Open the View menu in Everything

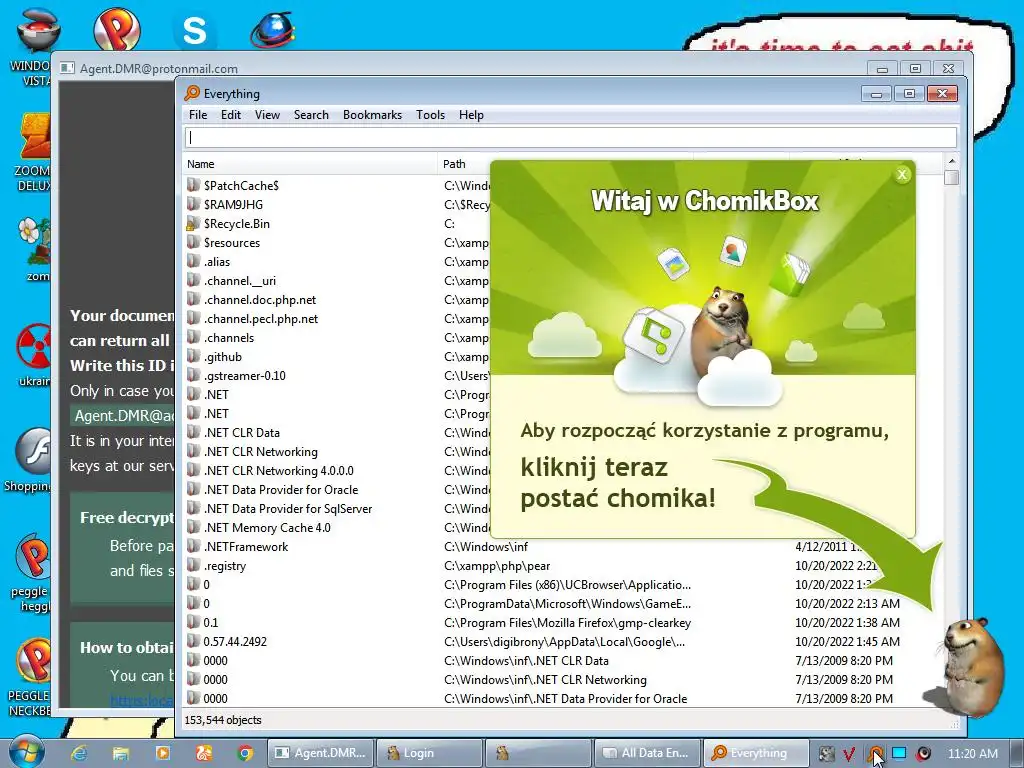(267, 115)
